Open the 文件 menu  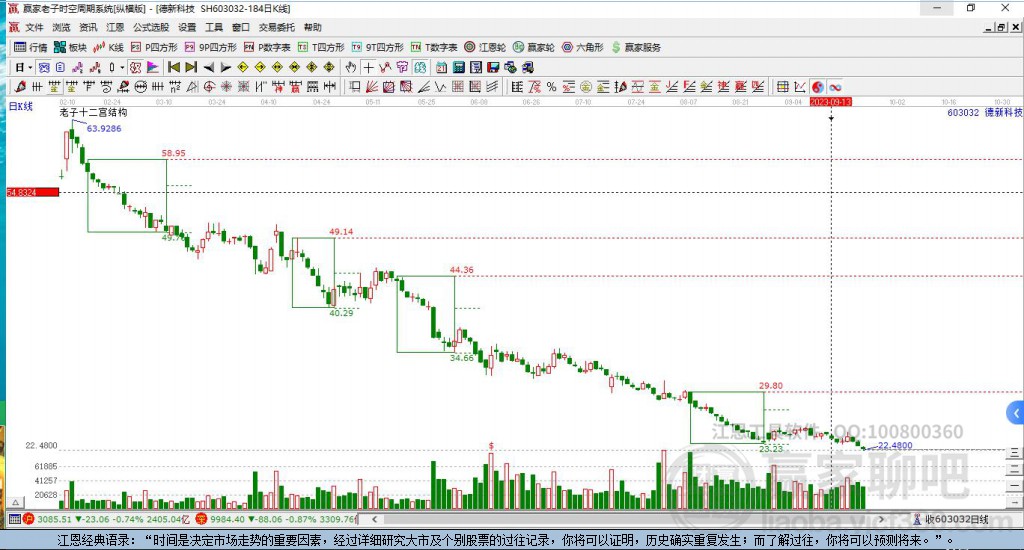[34, 27]
